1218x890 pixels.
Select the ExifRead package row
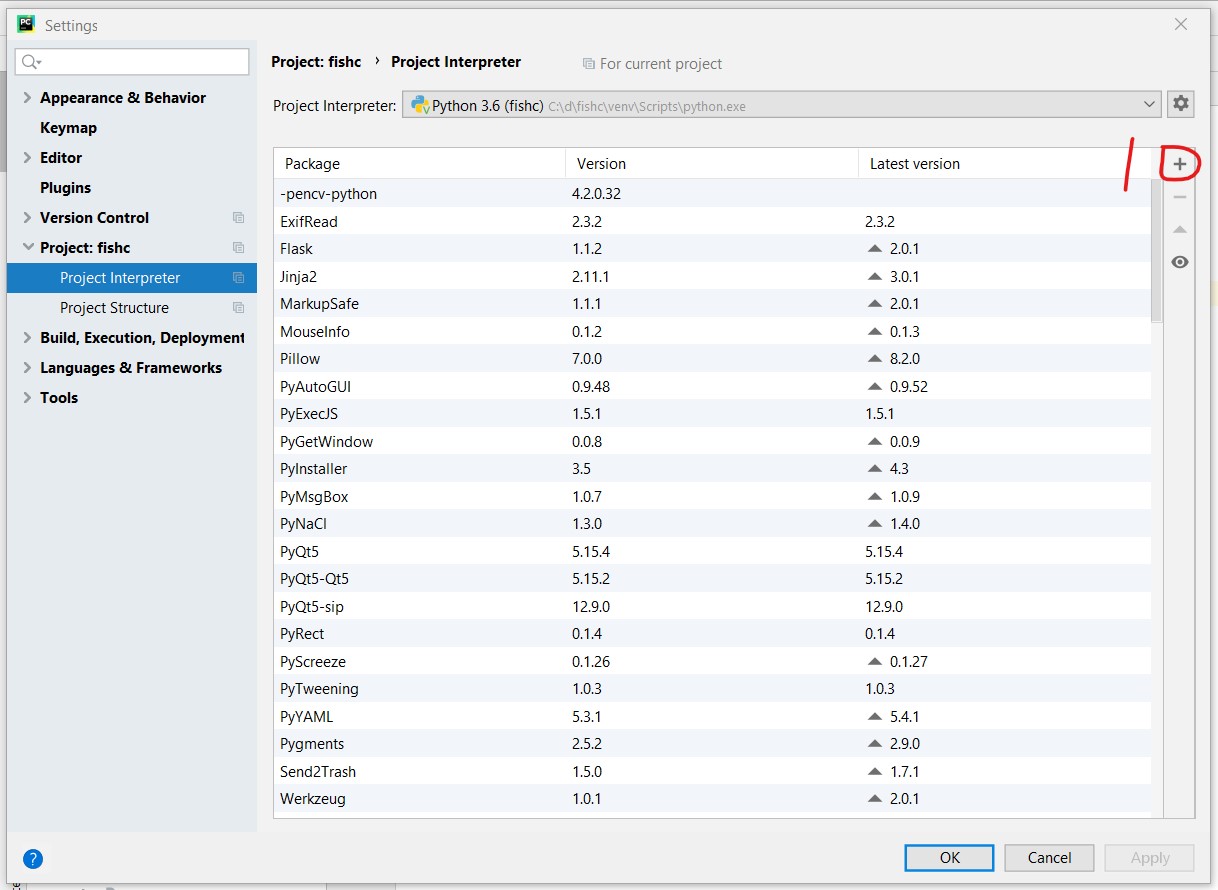pos(712,222)
